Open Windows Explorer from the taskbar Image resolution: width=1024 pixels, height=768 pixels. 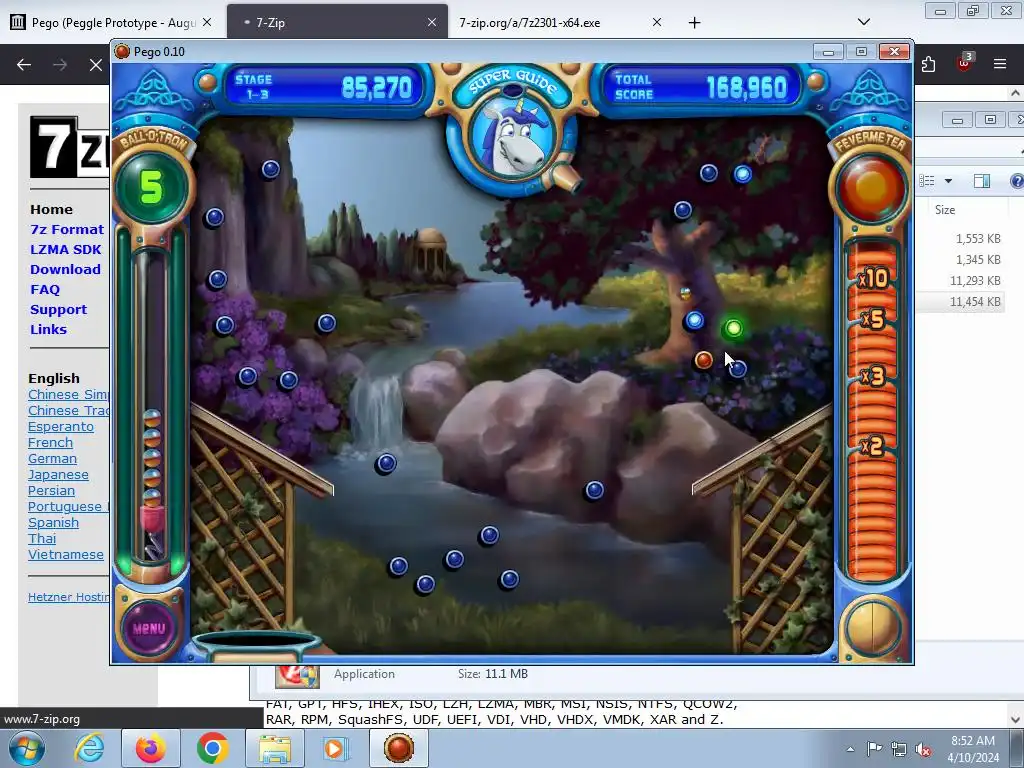(x=275, y=748)
